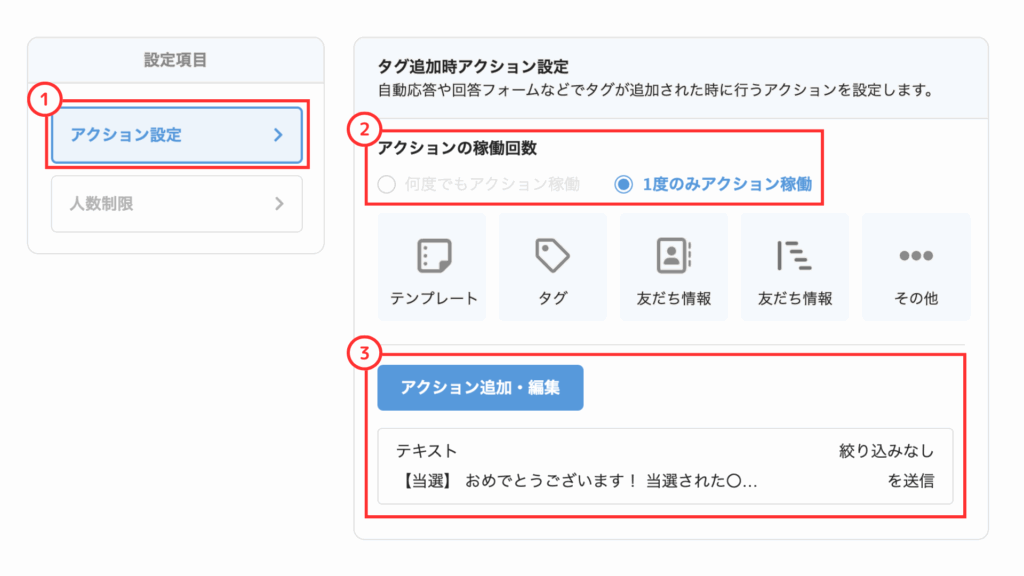Click the 【当選】 message text row
Image resolution: width=1024 pixels, height=576 pixels.
[577, 481]
